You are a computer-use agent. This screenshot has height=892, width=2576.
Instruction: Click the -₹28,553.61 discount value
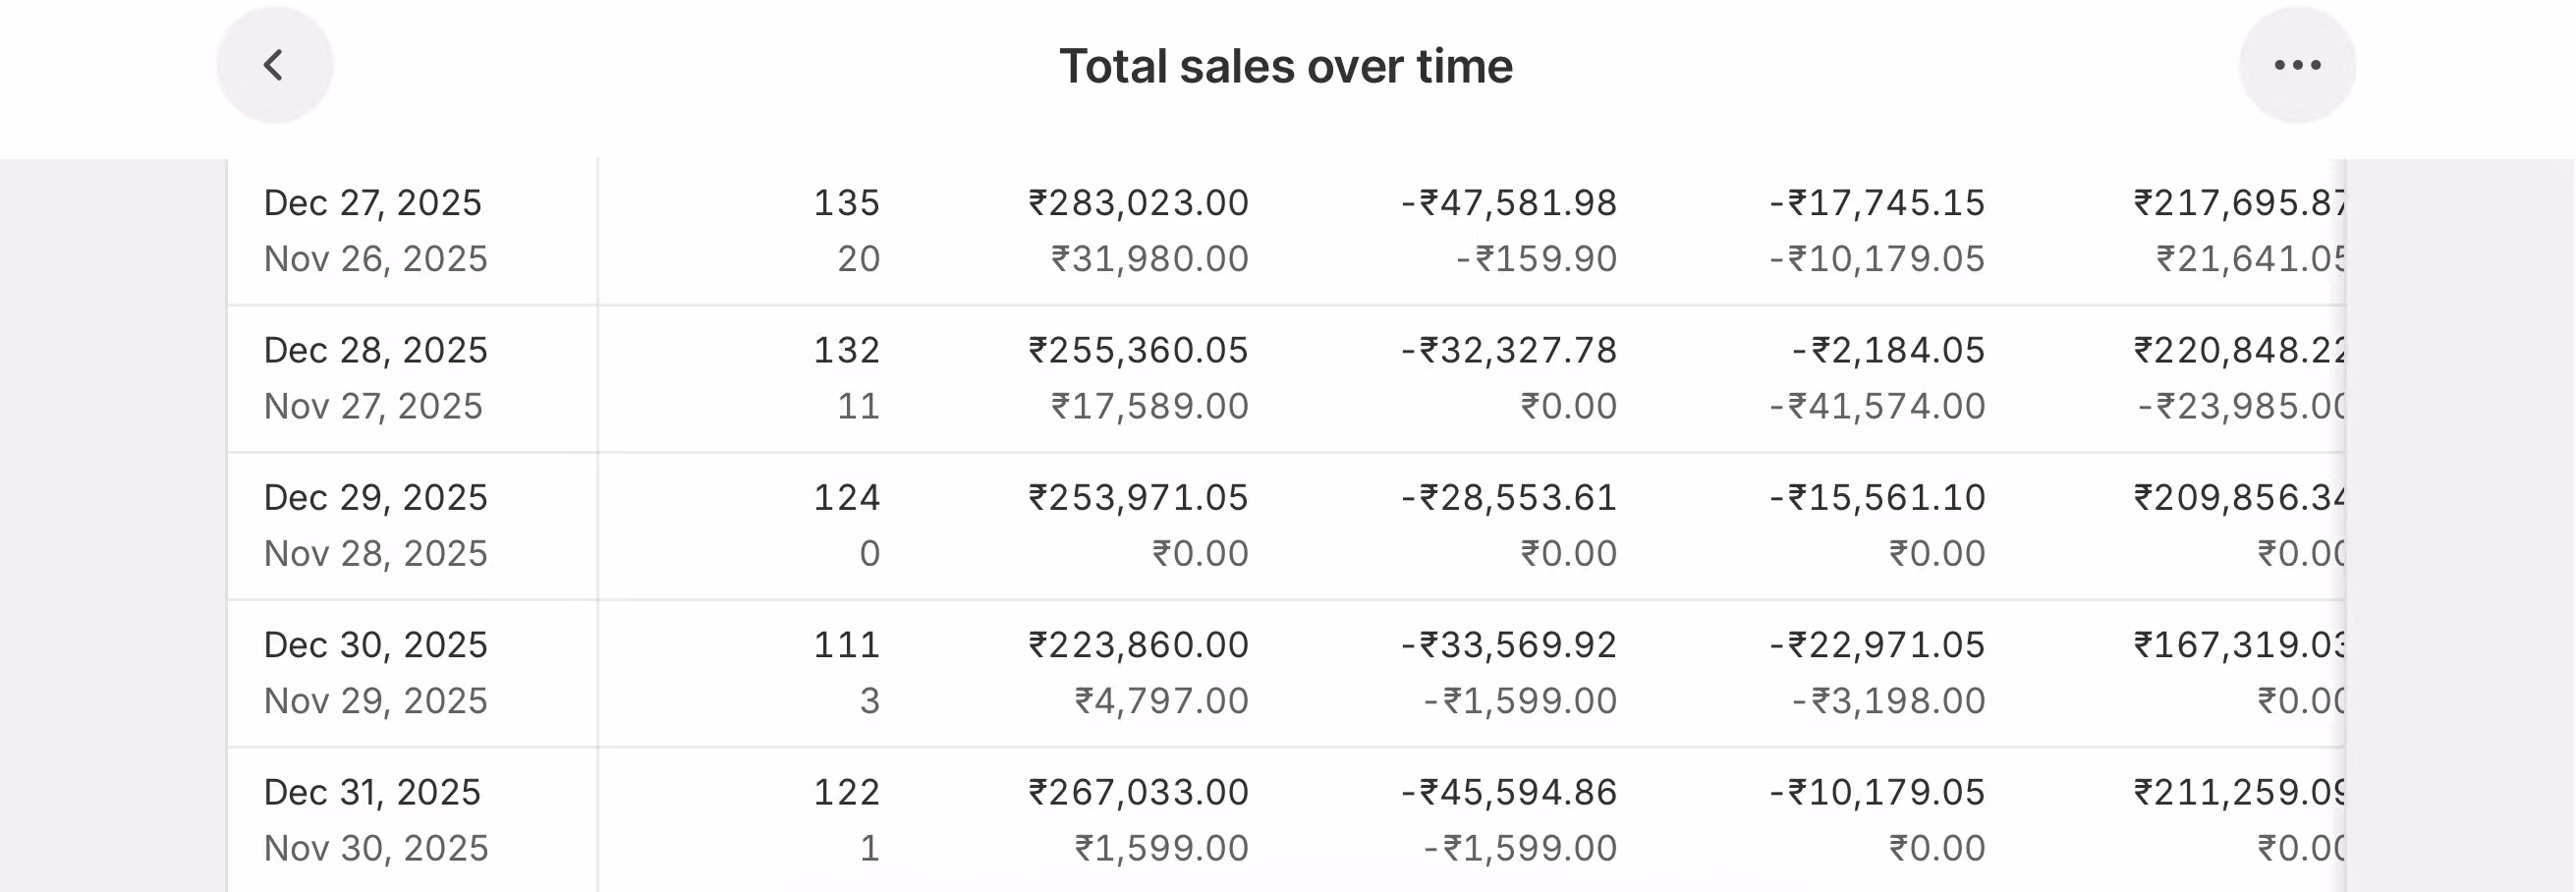(x=1508, y=497)
